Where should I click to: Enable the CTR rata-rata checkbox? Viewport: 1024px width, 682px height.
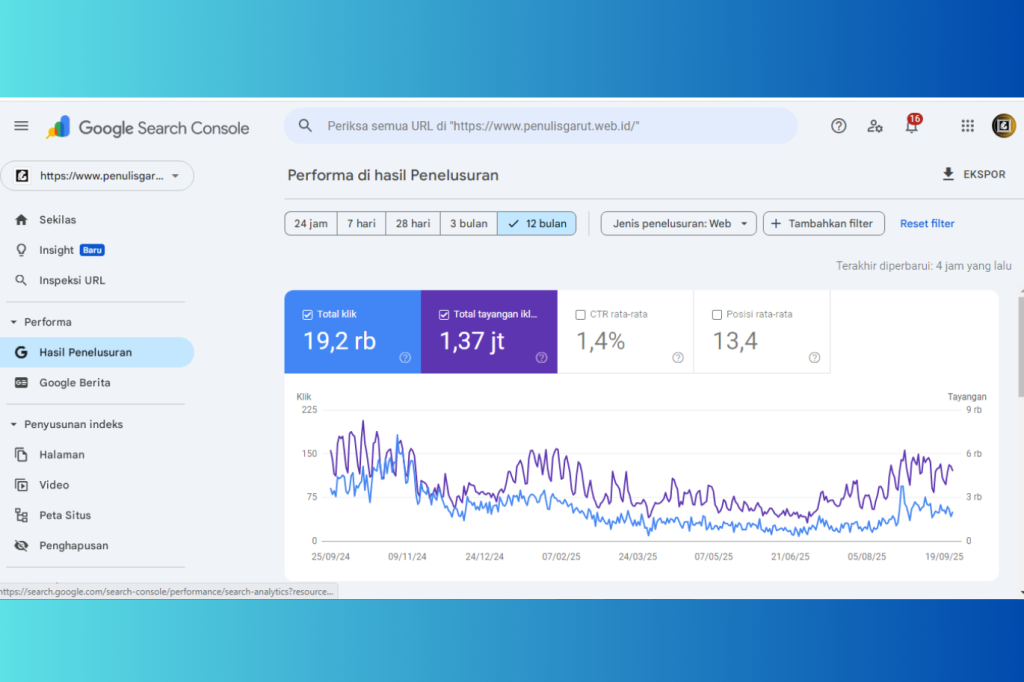tap(581, 314)
